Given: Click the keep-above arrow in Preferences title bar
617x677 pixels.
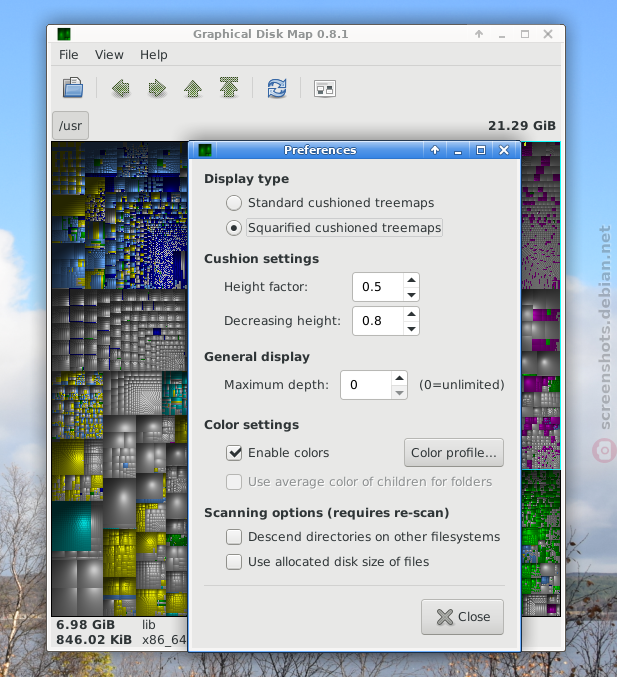Looking at the screenshot, I should [435, 150].
